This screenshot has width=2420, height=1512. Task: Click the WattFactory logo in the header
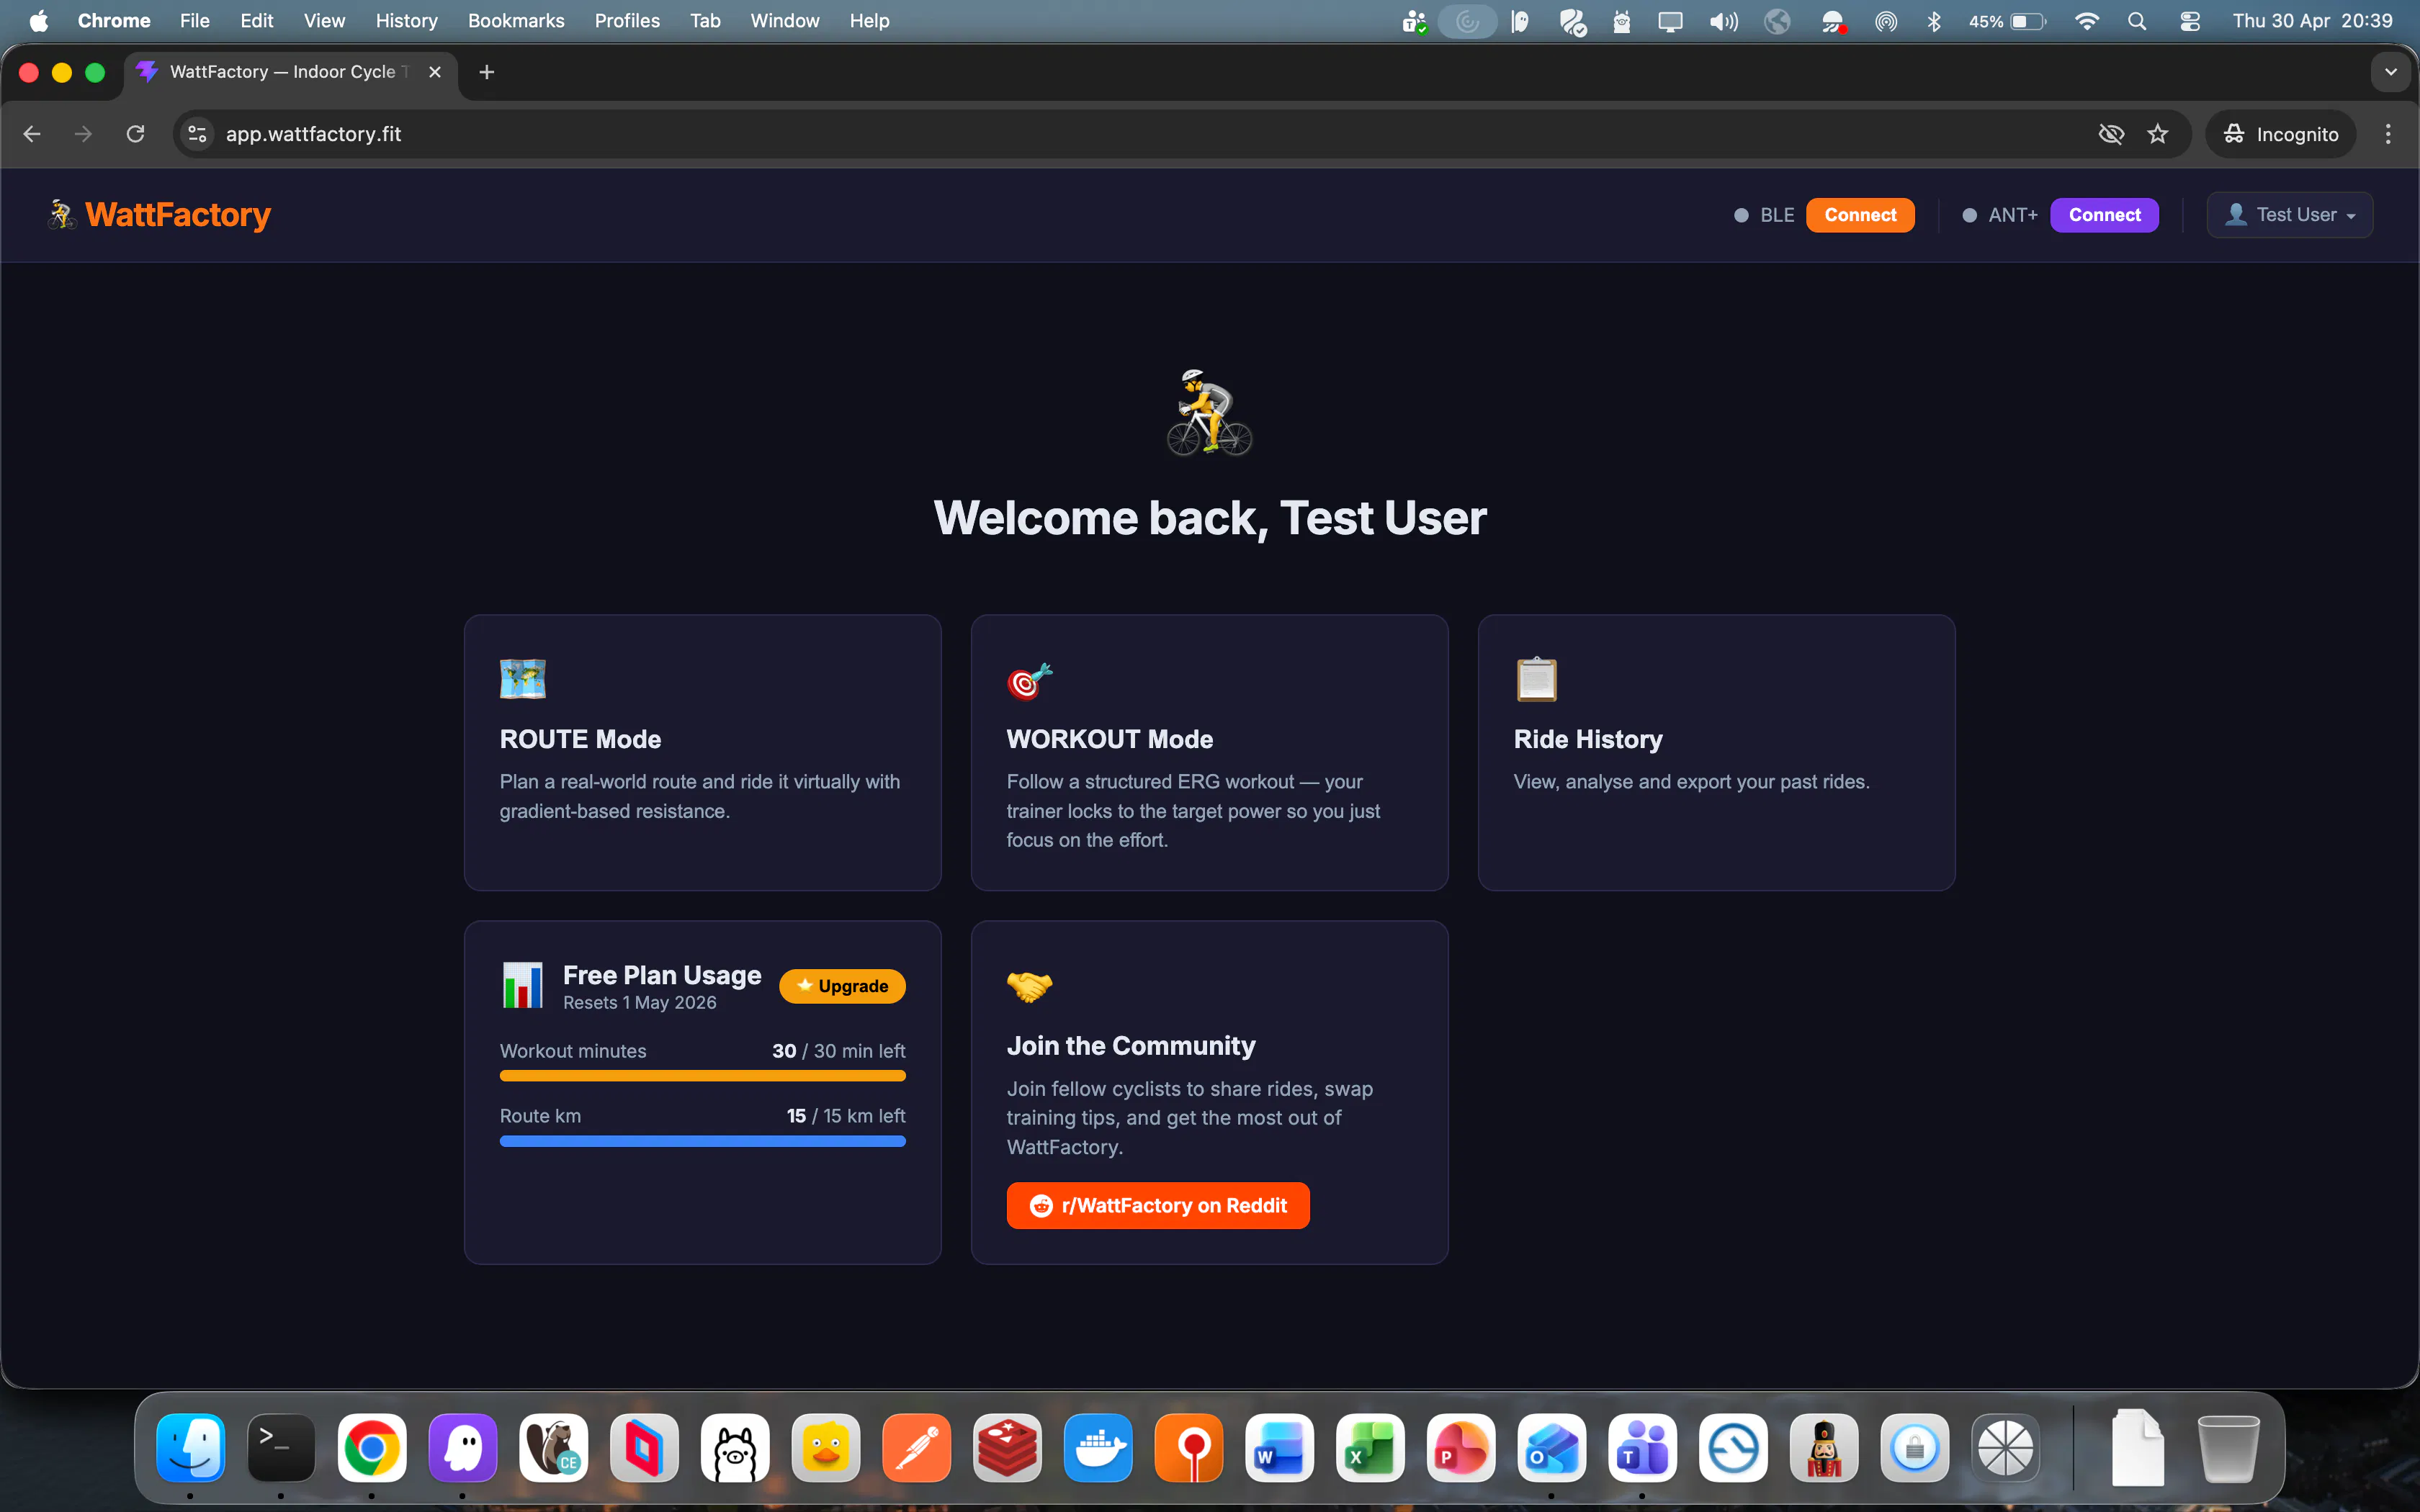coord(160,215)
